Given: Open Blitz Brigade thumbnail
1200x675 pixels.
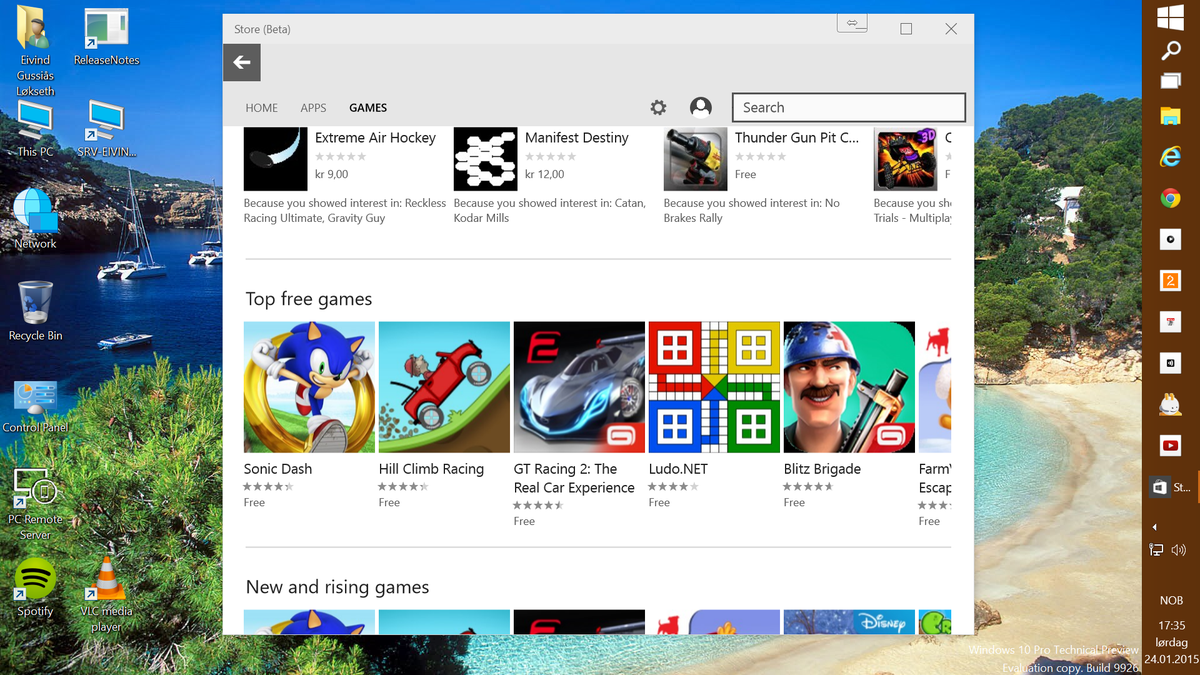Looking at the screenshot, I should 849,387.
